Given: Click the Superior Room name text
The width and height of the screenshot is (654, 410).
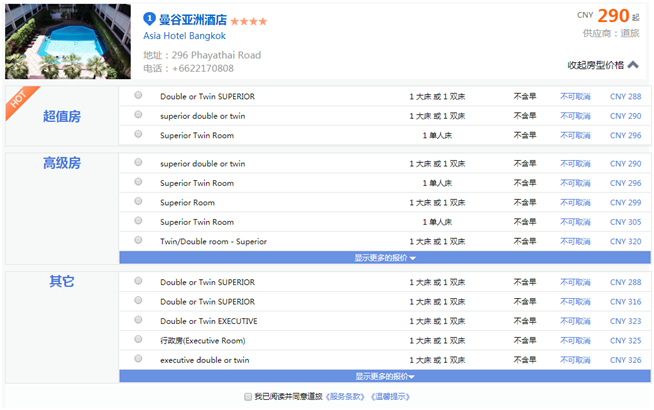Looking at the screenshot, I should pos(187,202).
